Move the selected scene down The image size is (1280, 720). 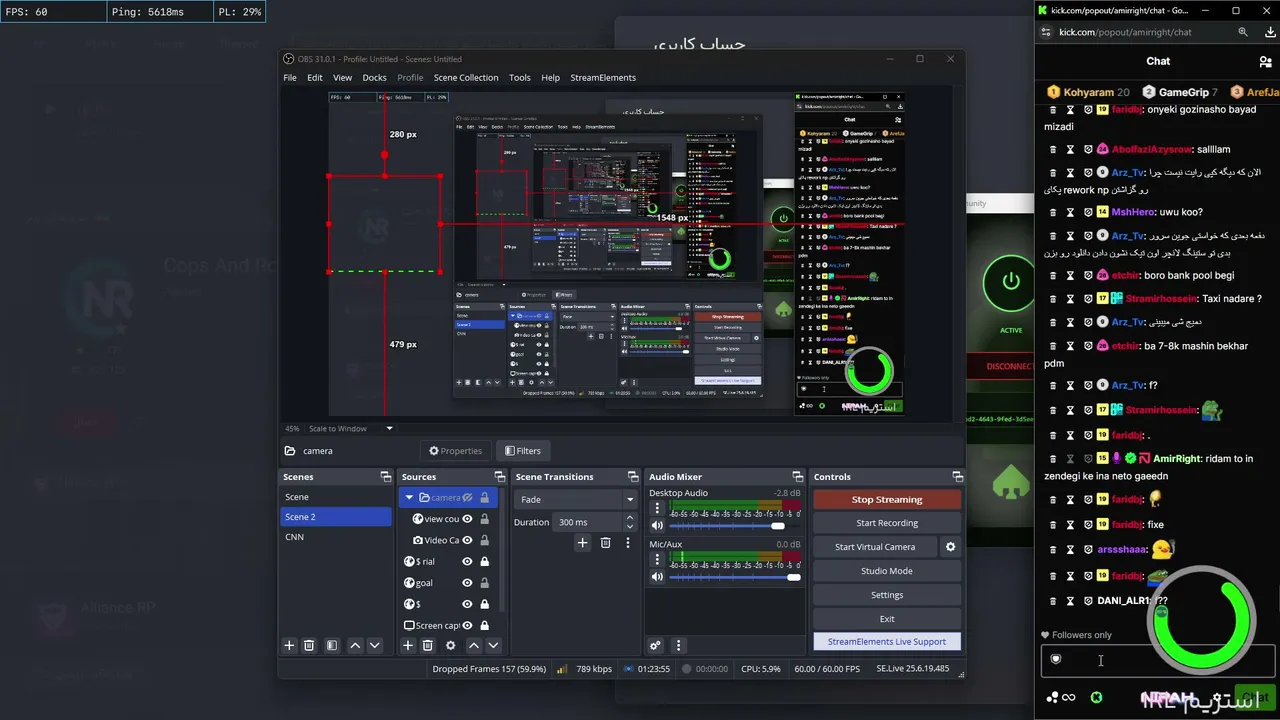click(375, 646)
